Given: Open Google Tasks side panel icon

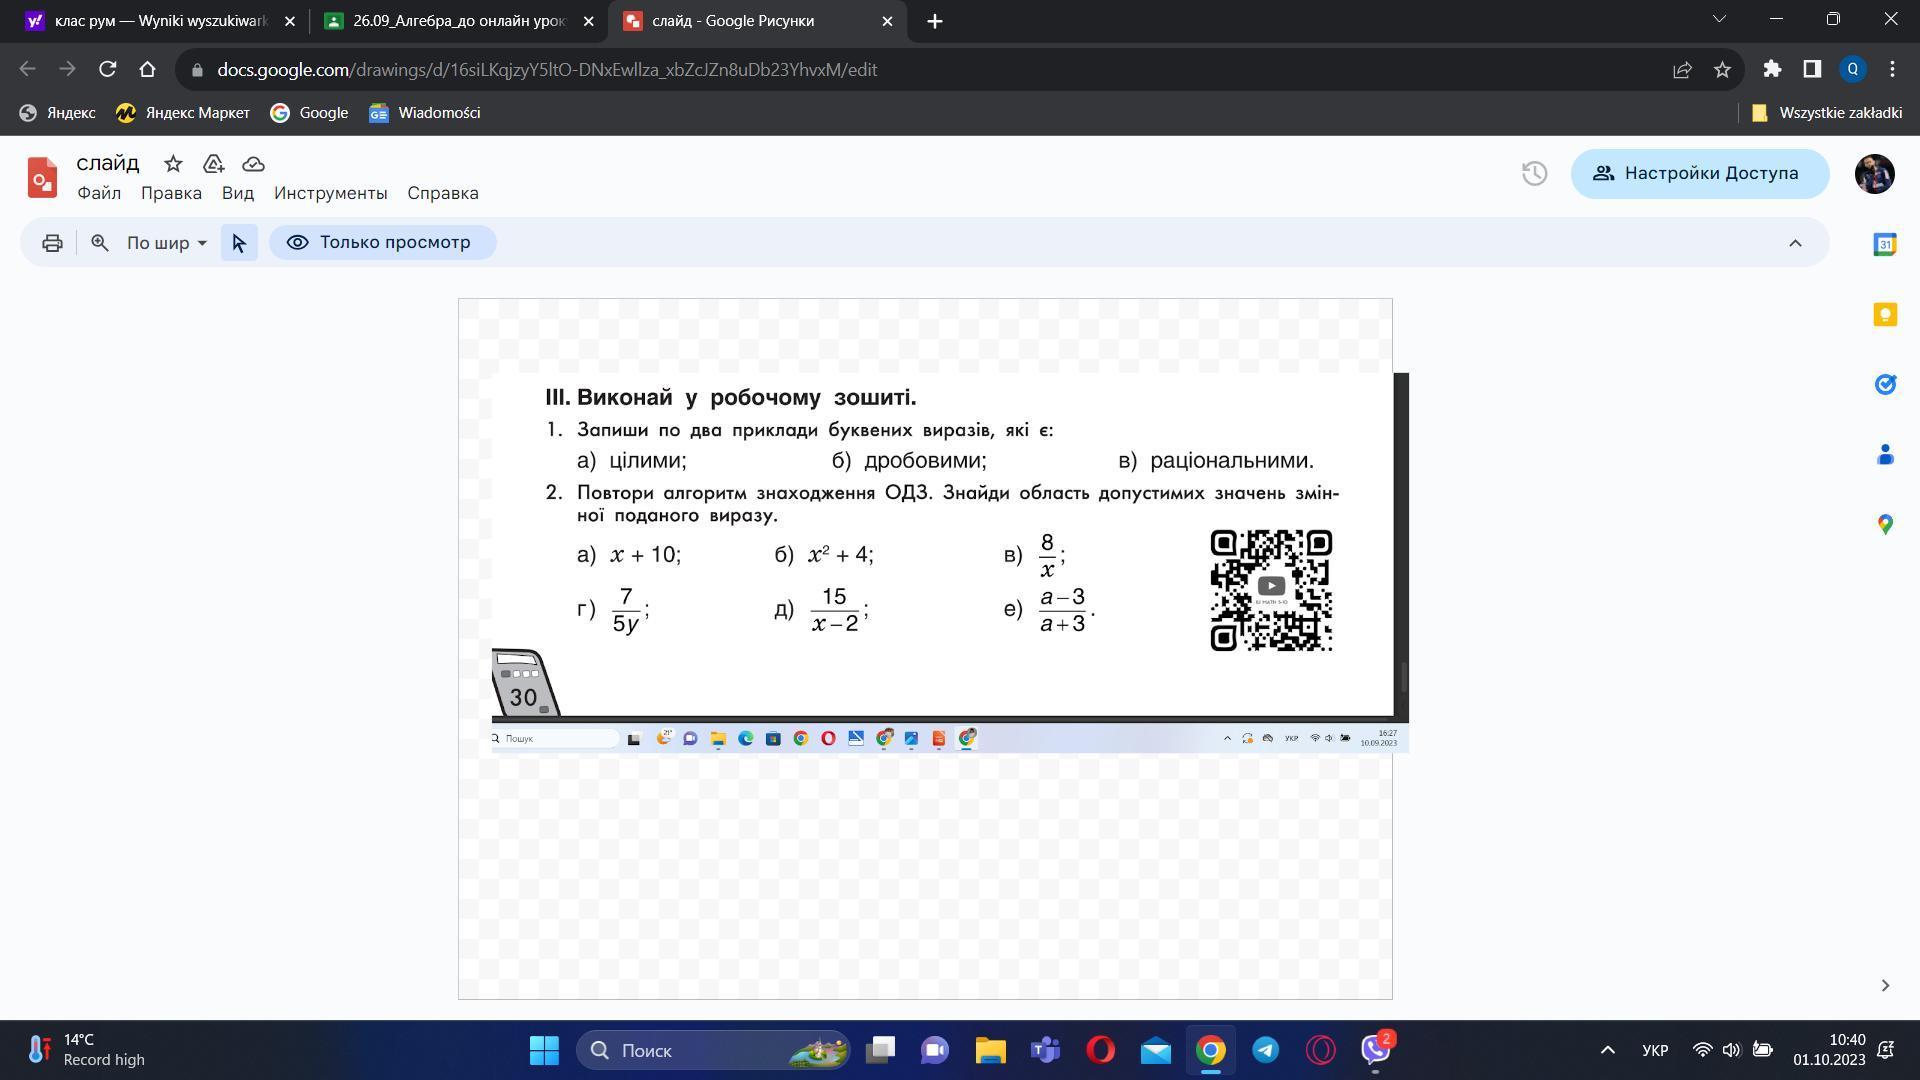Looking at the screenshot, I should 1885,385.
